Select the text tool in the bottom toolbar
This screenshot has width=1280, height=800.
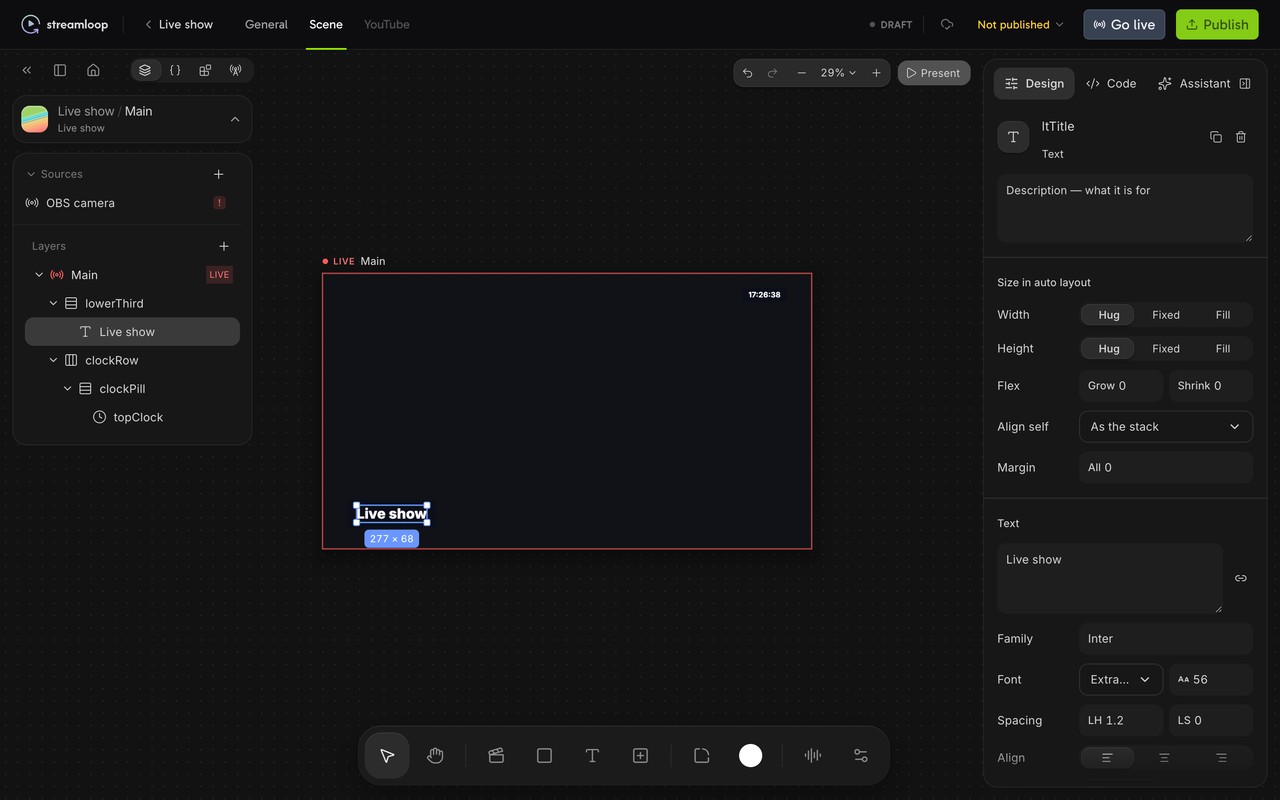pos(592,756)
